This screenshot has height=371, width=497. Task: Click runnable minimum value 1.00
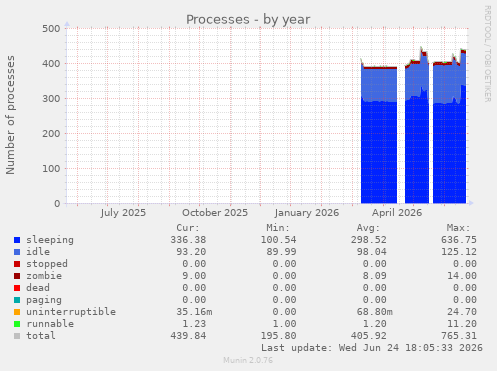click(284, 324)
